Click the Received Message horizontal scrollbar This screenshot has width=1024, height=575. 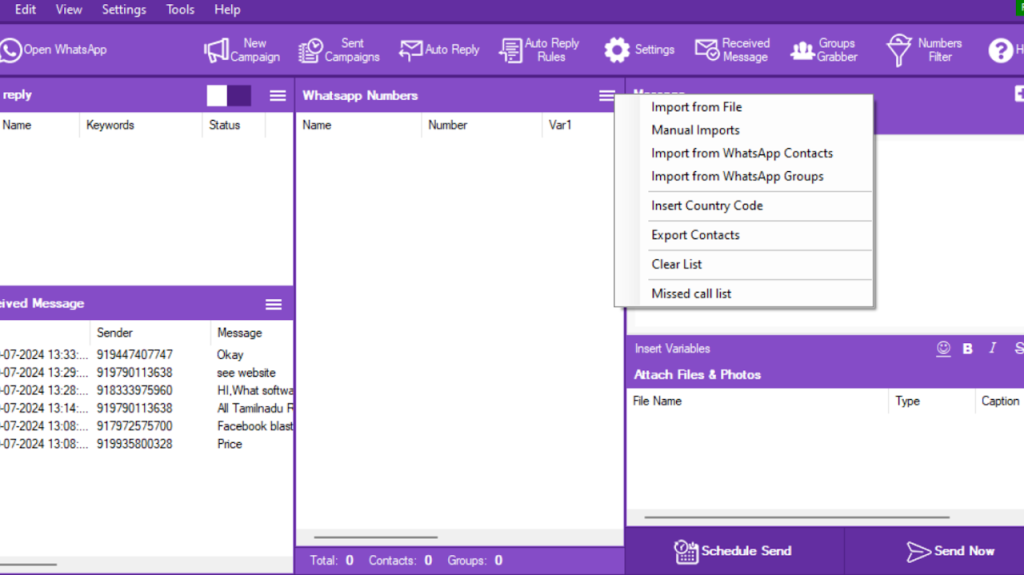tap(28, 564)
